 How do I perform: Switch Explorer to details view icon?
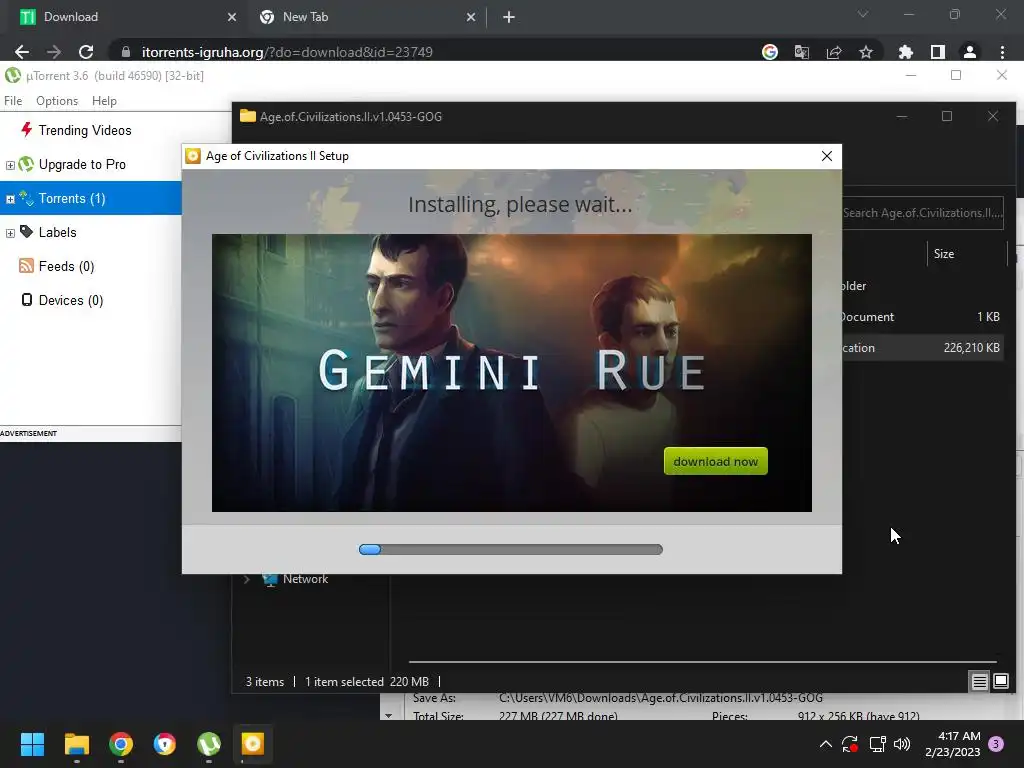pos(979,682)
